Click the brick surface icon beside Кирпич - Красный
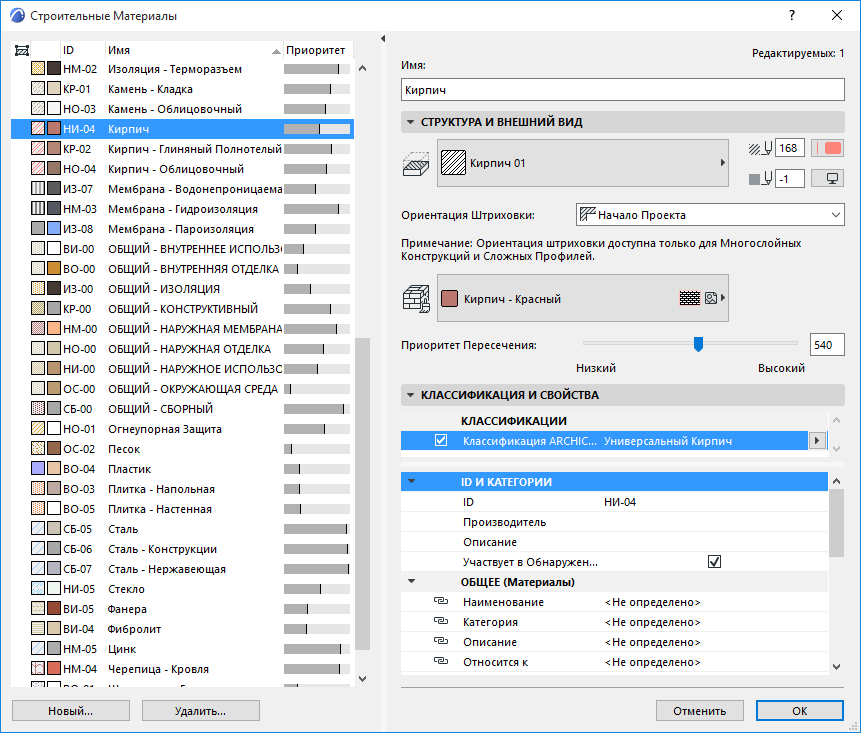This screenshot has width=861, height=733. (416, 299)
